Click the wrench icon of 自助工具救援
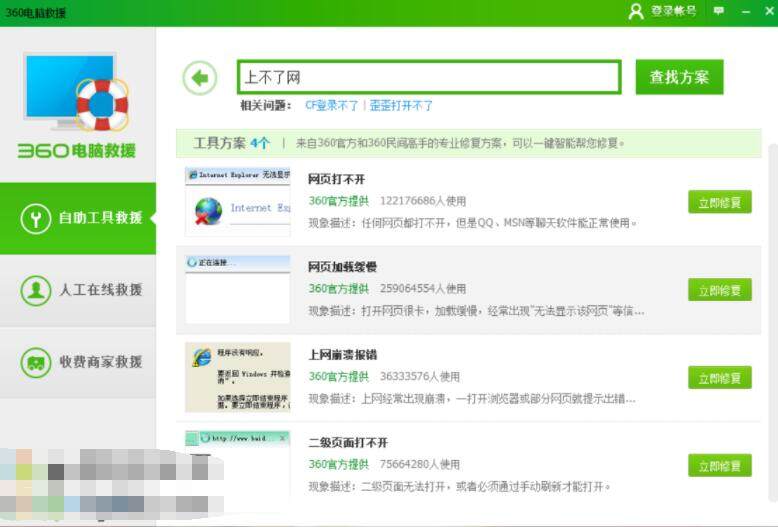The height and width of the screenshot is (527, 778). coord(36,218)
